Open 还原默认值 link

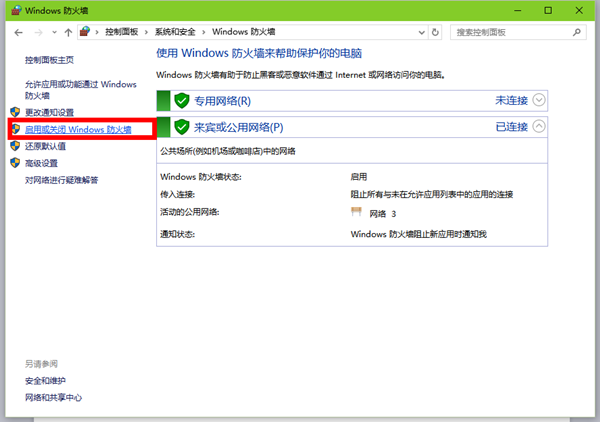point(45,146)
